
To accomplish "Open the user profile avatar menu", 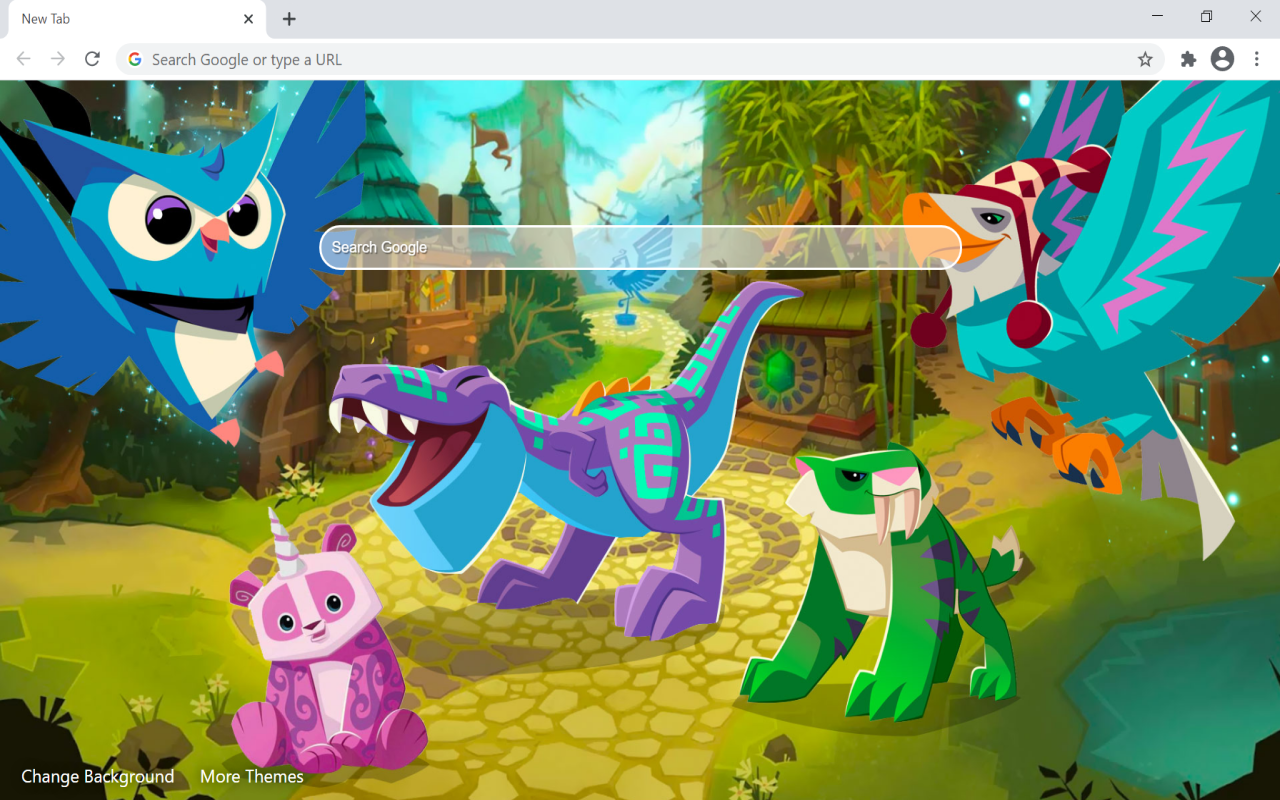I will [x=1222, y=59].
